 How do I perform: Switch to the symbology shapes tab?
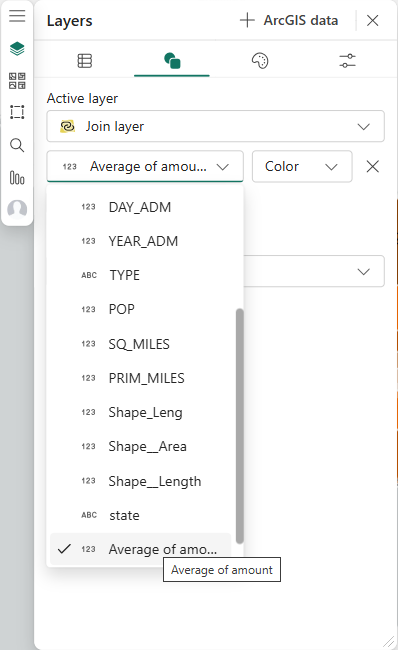(x=172, y=61)
